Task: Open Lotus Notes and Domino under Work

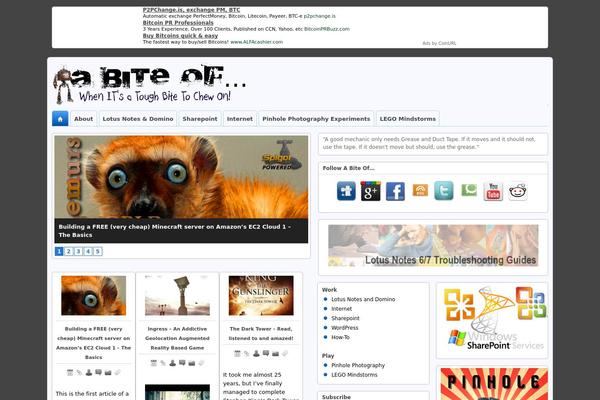Action: (363, 299)
